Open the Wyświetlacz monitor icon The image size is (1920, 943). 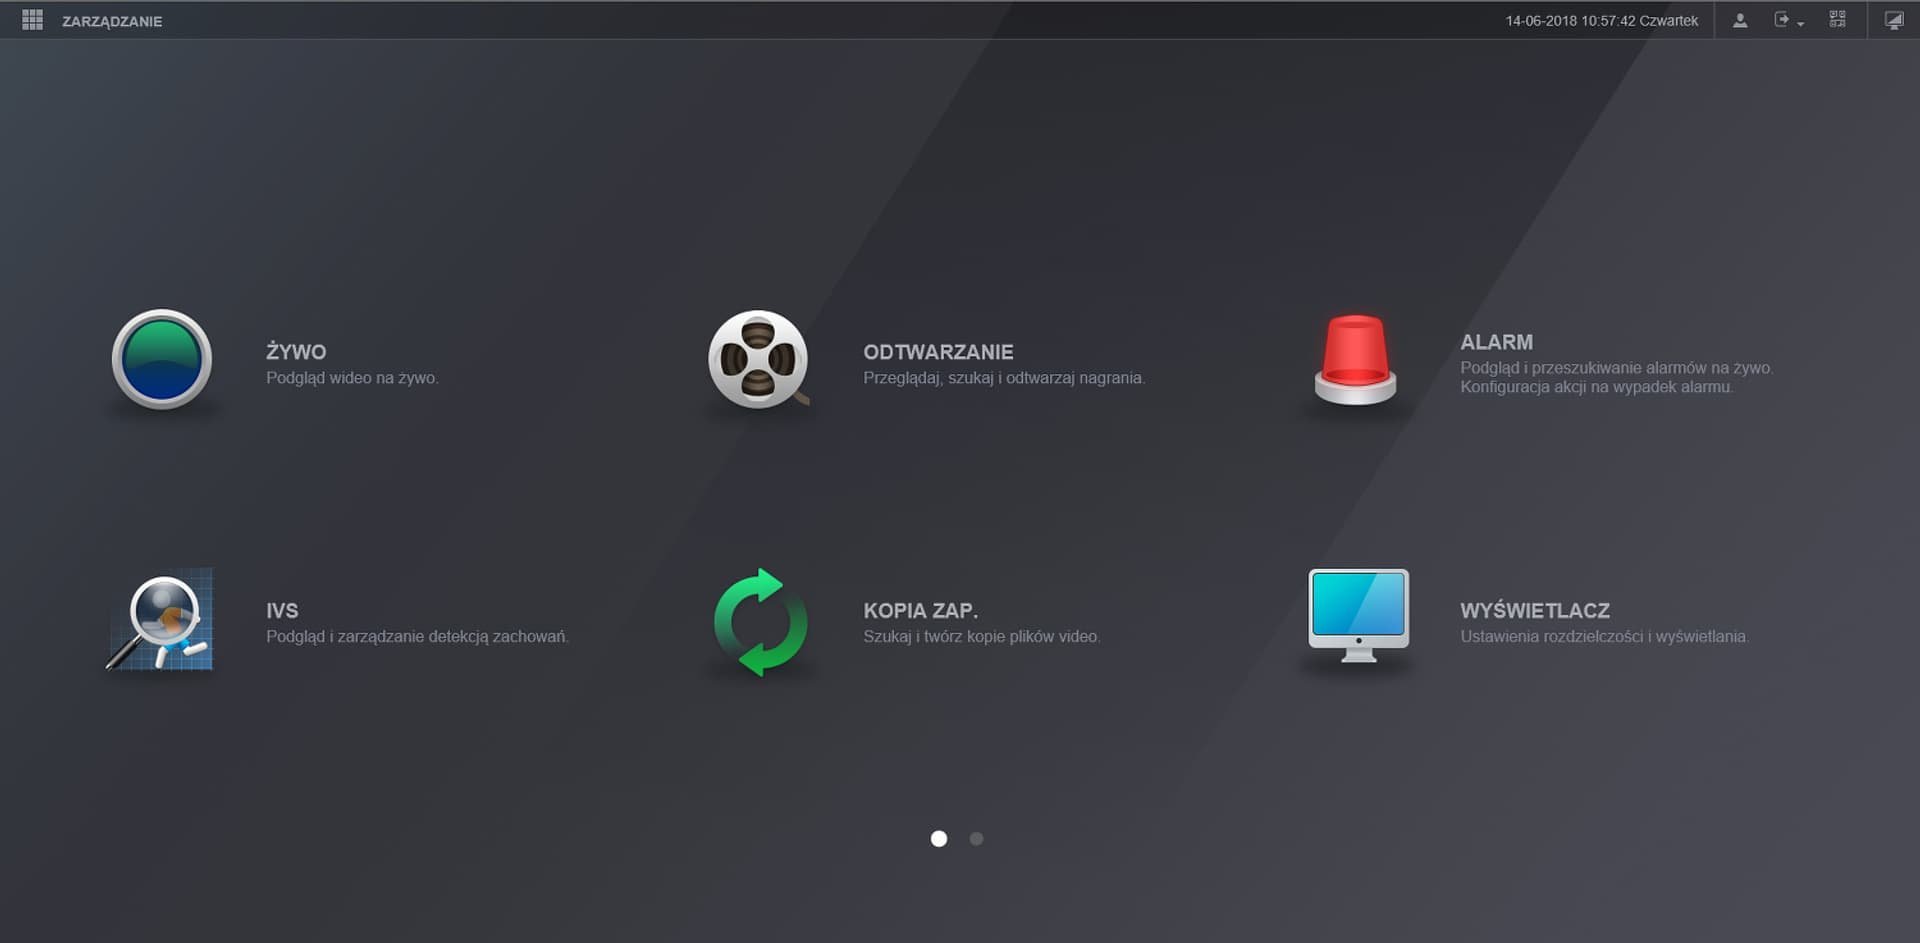[1358, 615]
